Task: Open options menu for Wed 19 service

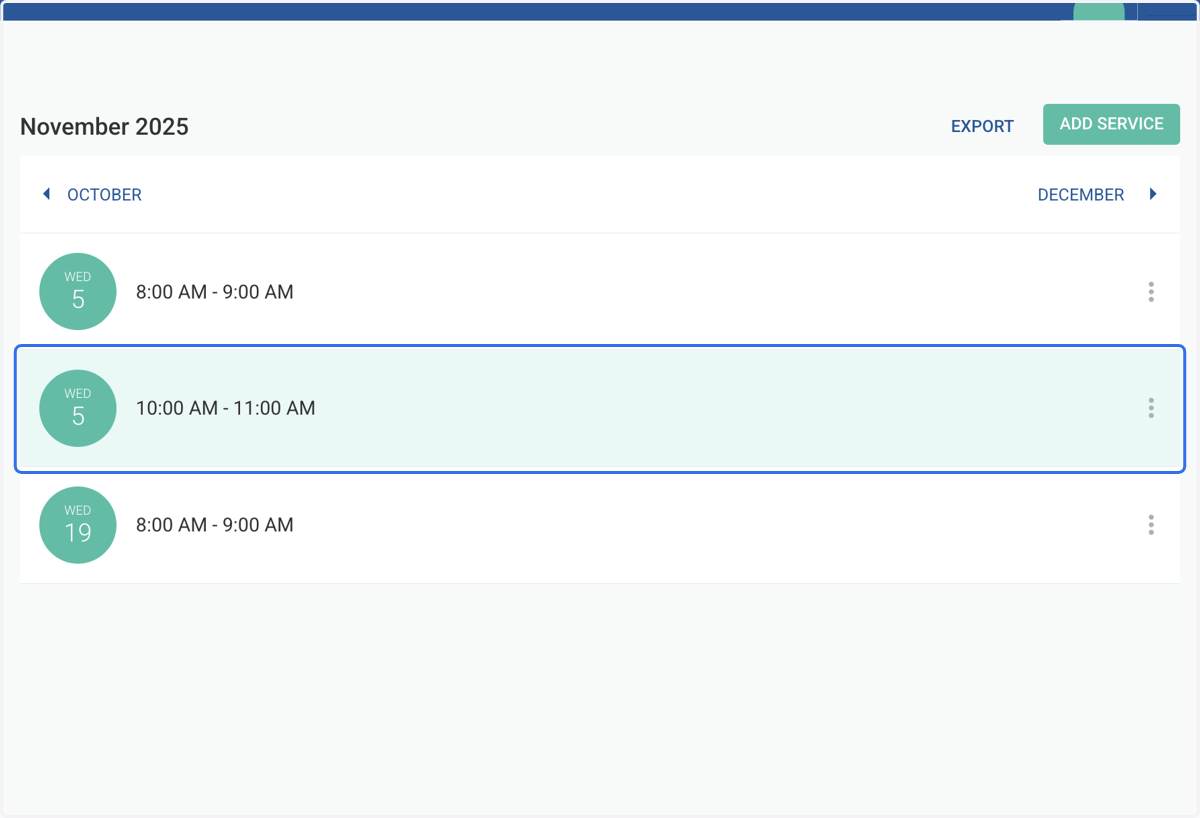Action: [x=1151, y=525]
